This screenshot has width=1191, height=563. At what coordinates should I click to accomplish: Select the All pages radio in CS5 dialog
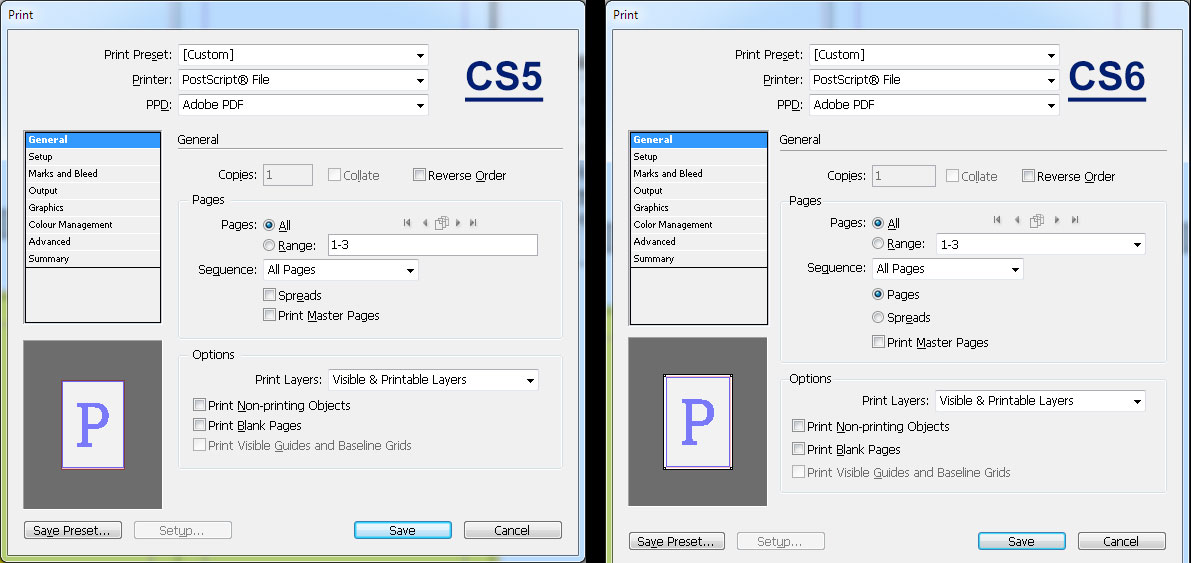coord(269,225)
